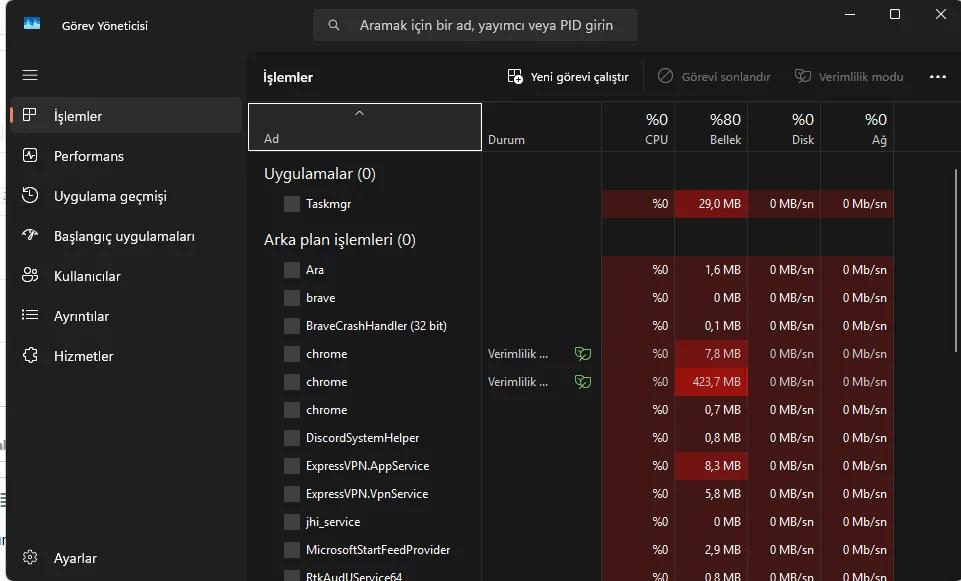
Task: Collapse sort chevron above Ad column
Action: coord(359,113)
